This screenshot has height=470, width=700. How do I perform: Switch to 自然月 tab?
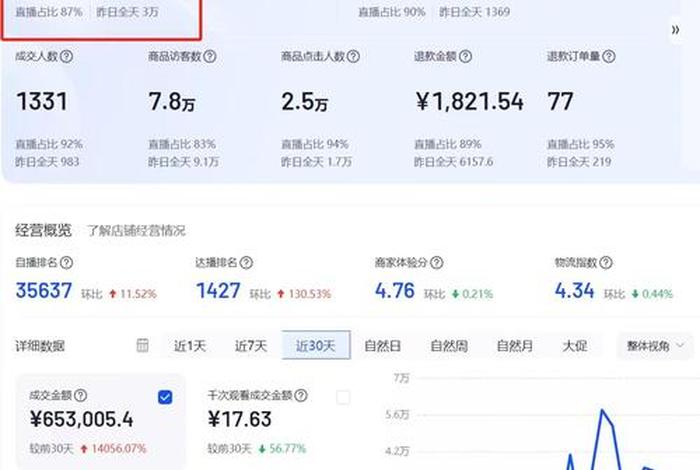click(x=515, y=345)
